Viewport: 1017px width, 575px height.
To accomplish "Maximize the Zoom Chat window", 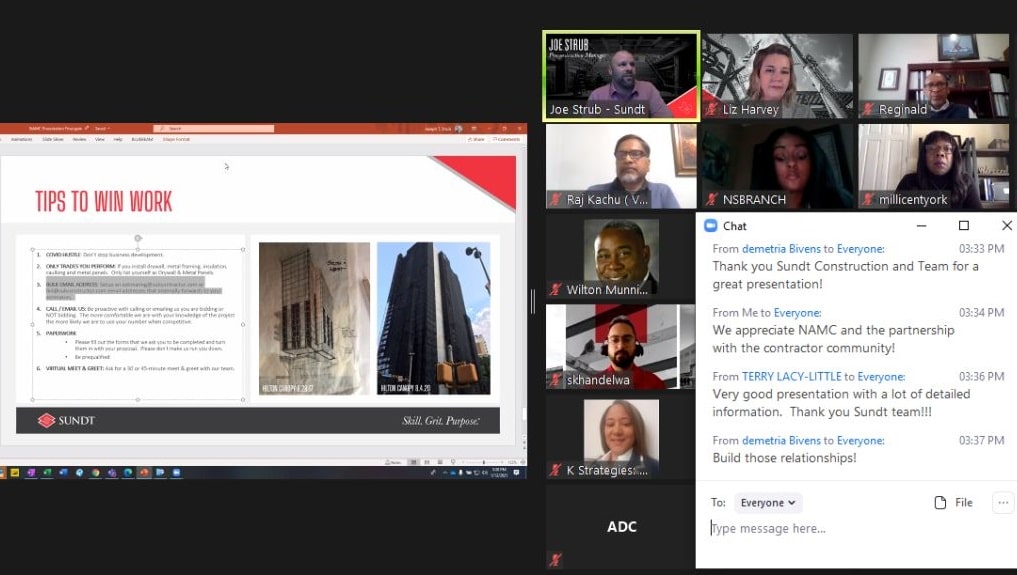I will point(964,226).
